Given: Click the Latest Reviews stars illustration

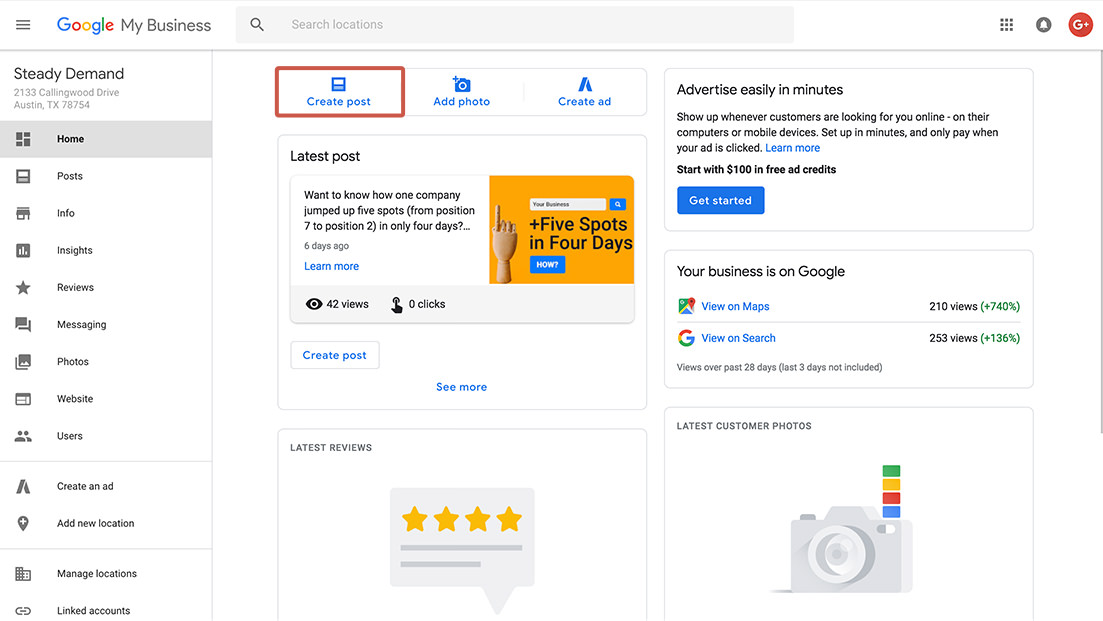Looking at the screenshot, I should coord(462,550).
